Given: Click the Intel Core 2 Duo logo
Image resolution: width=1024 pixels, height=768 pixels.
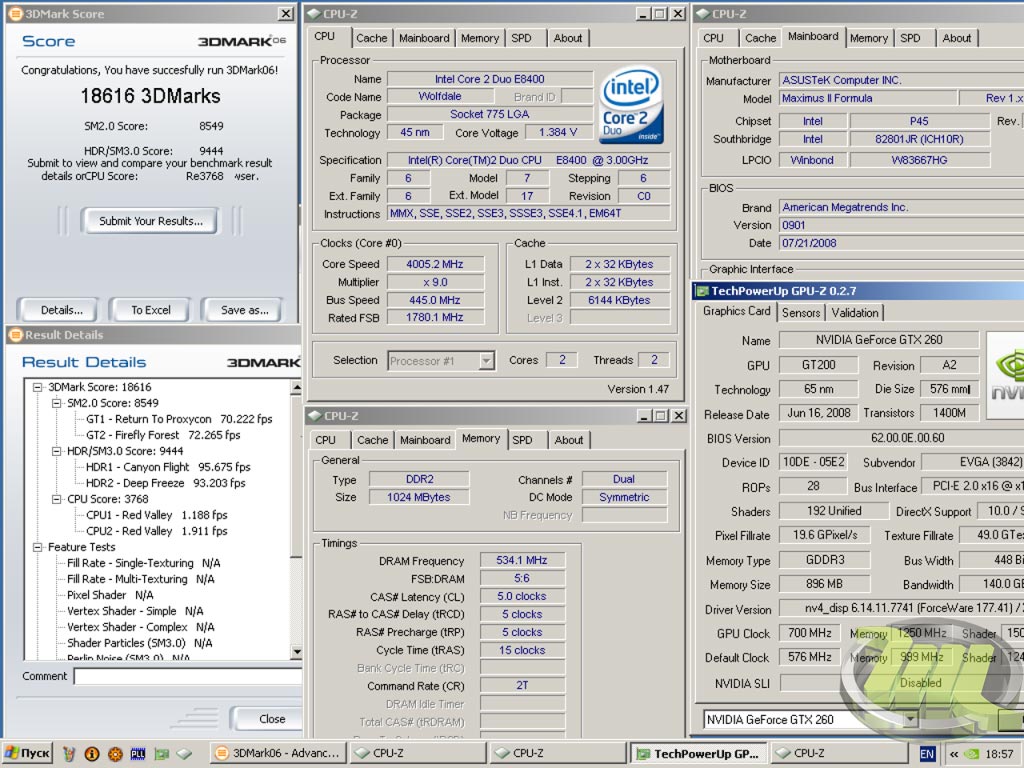Looking at the screenshot, I should [631, 105].
